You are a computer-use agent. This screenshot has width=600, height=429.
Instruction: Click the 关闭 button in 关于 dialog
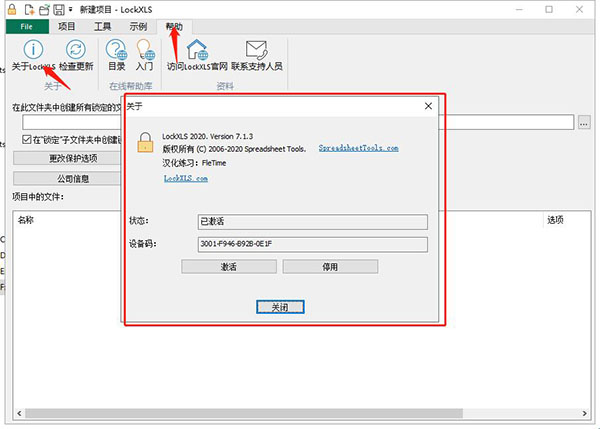tap(279, 307)
